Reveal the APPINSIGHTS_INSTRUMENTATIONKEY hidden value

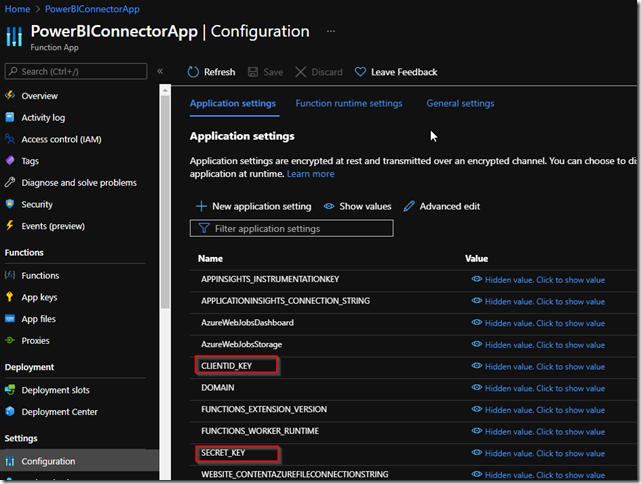(x=538, y=280)
